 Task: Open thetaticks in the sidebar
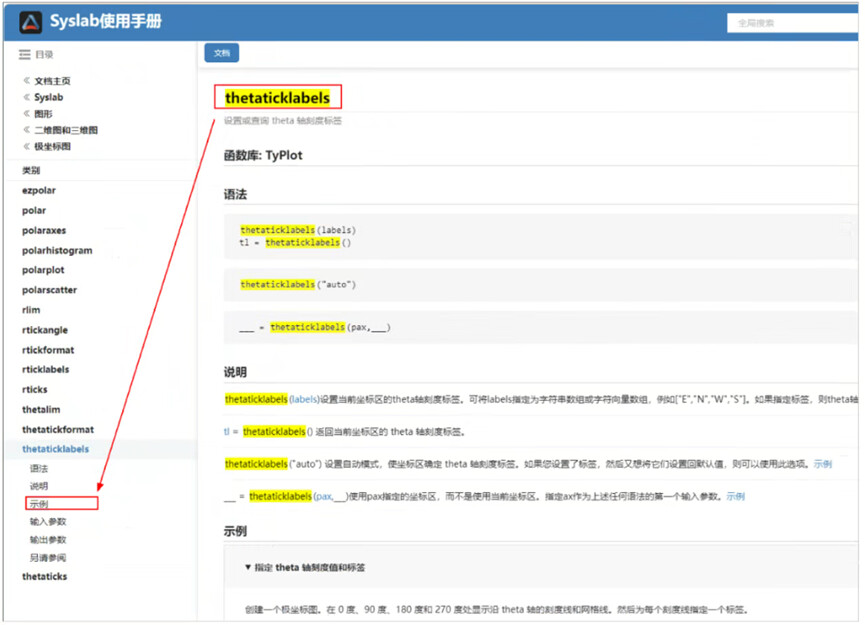(44, 576)
